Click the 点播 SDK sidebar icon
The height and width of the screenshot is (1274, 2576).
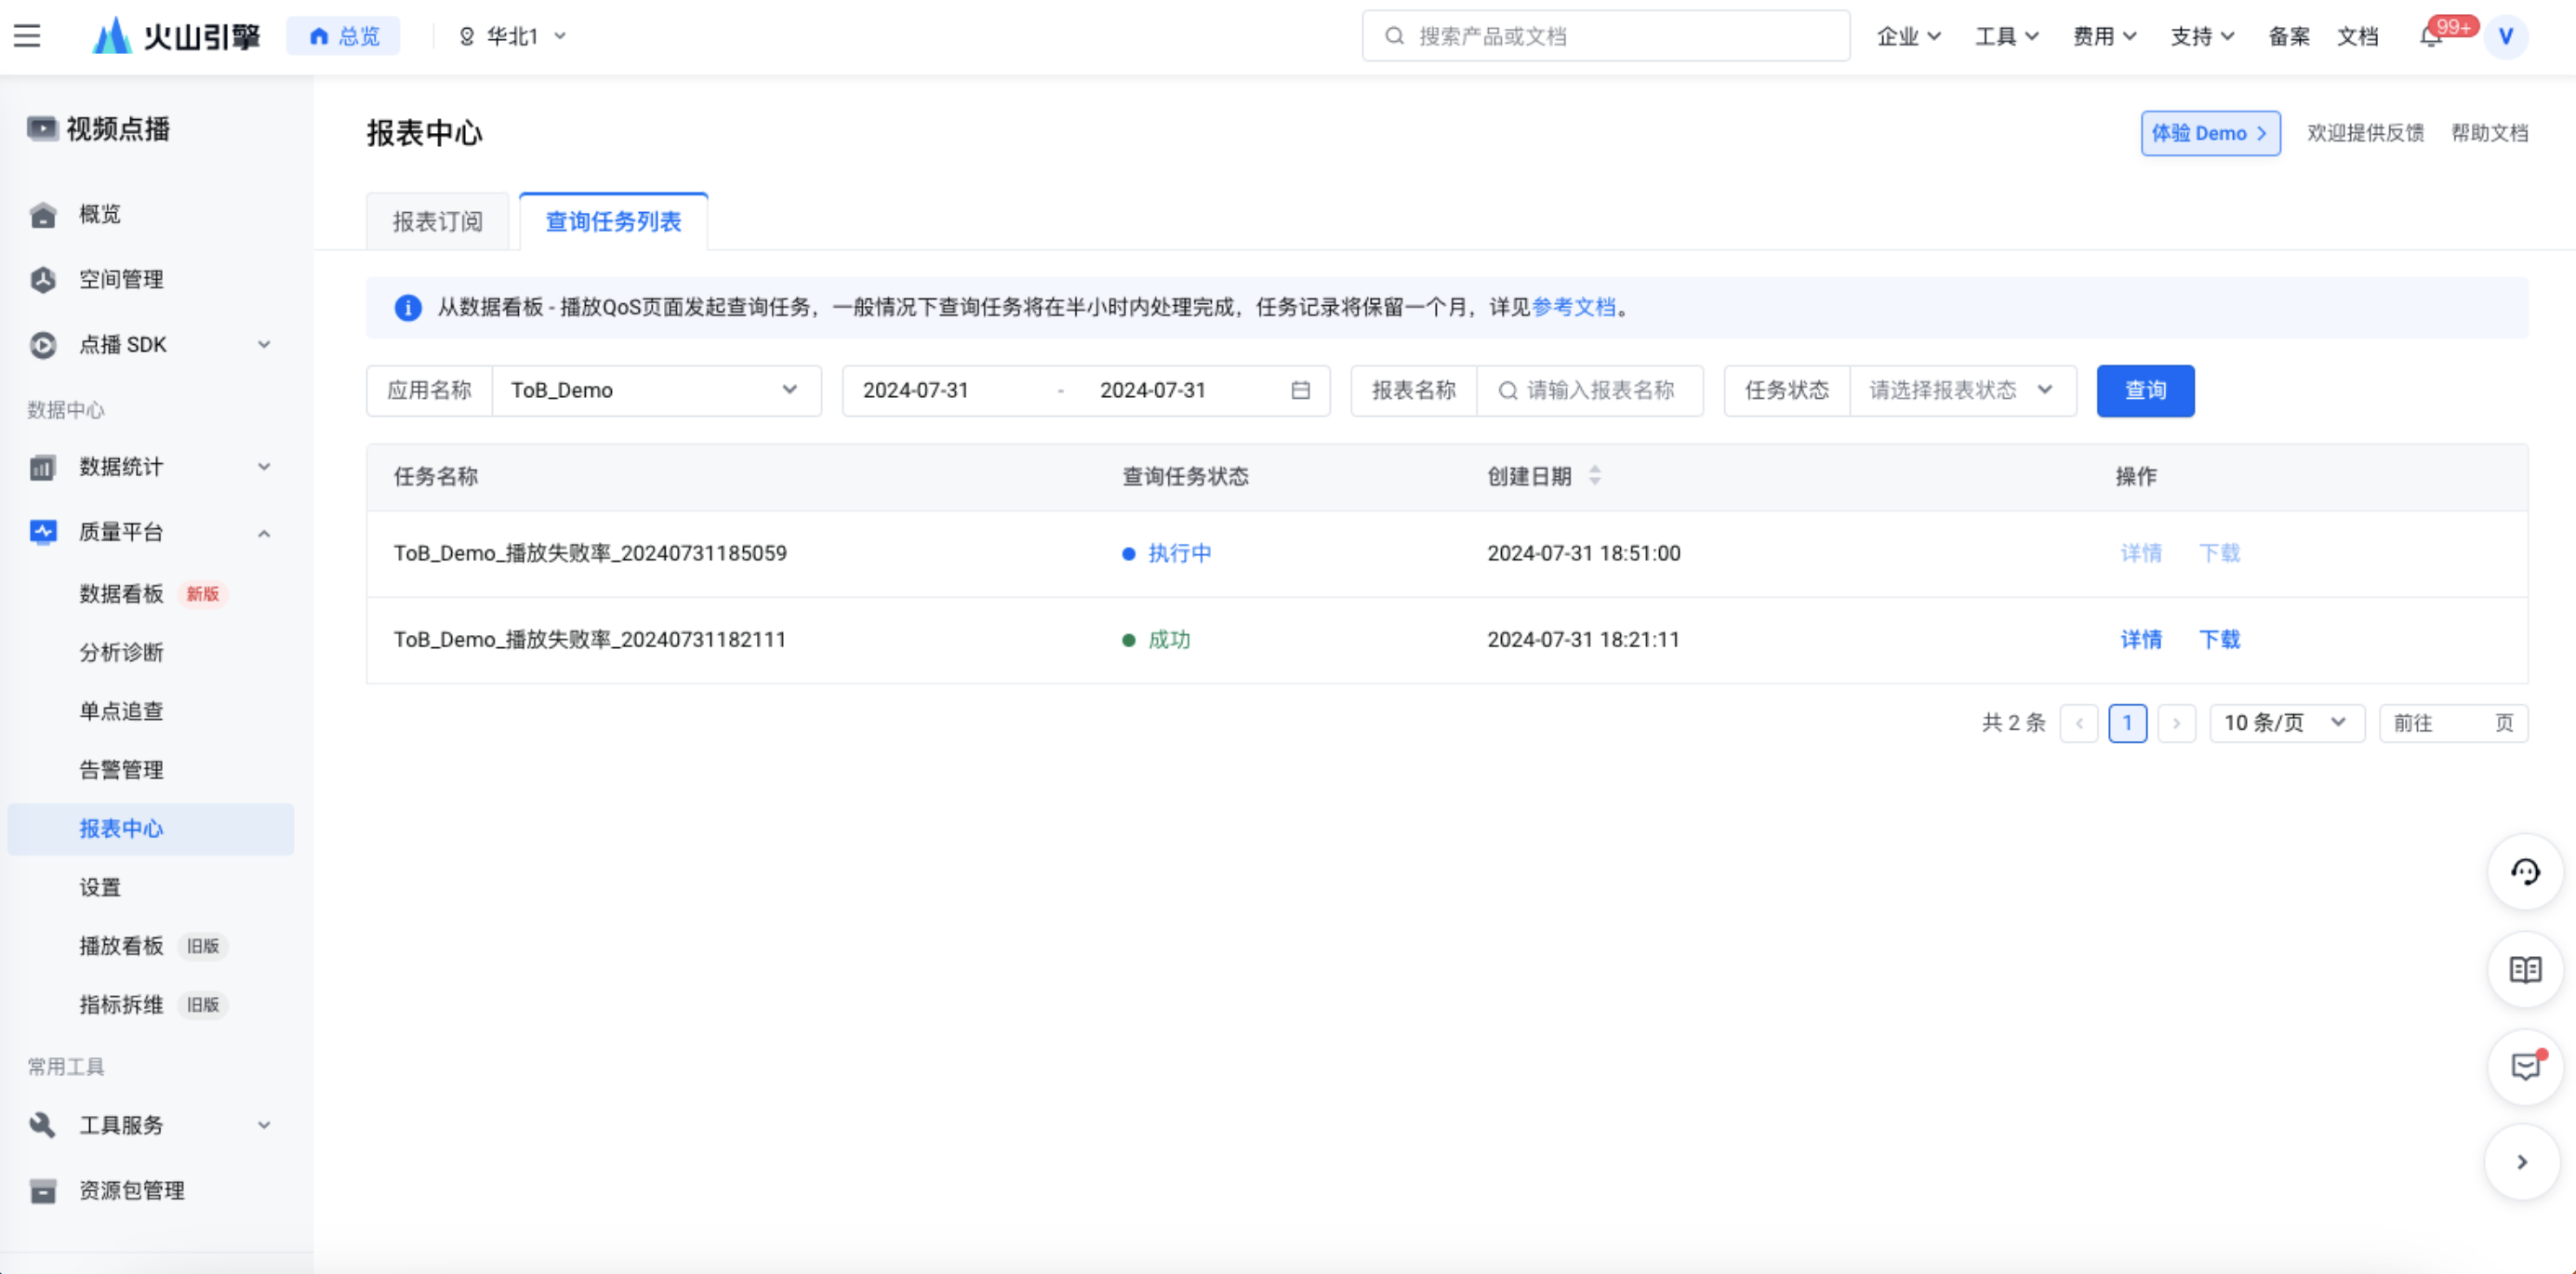pyautogui.click(x=43, y=344)
